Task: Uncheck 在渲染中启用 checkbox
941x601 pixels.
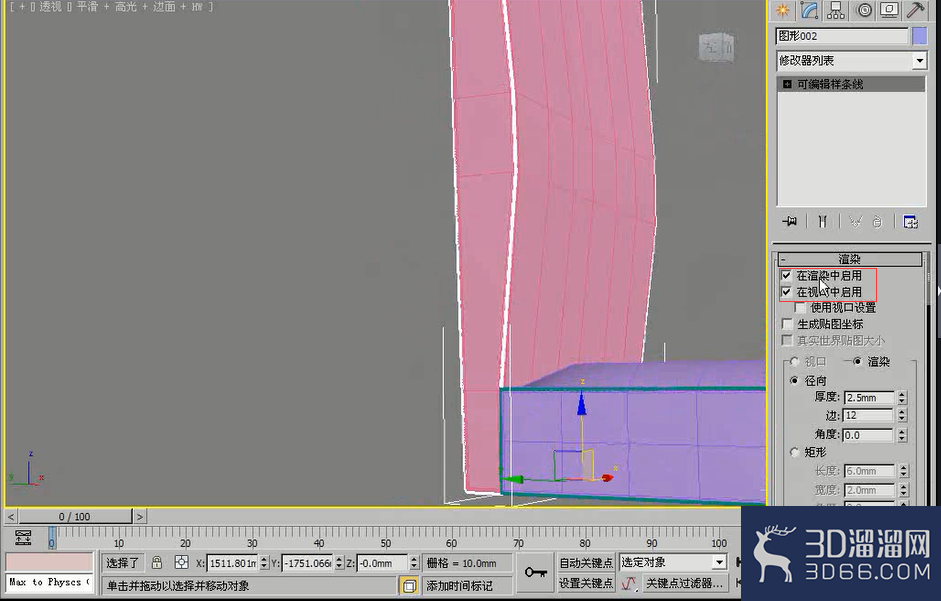Action: tap(786, 276)
